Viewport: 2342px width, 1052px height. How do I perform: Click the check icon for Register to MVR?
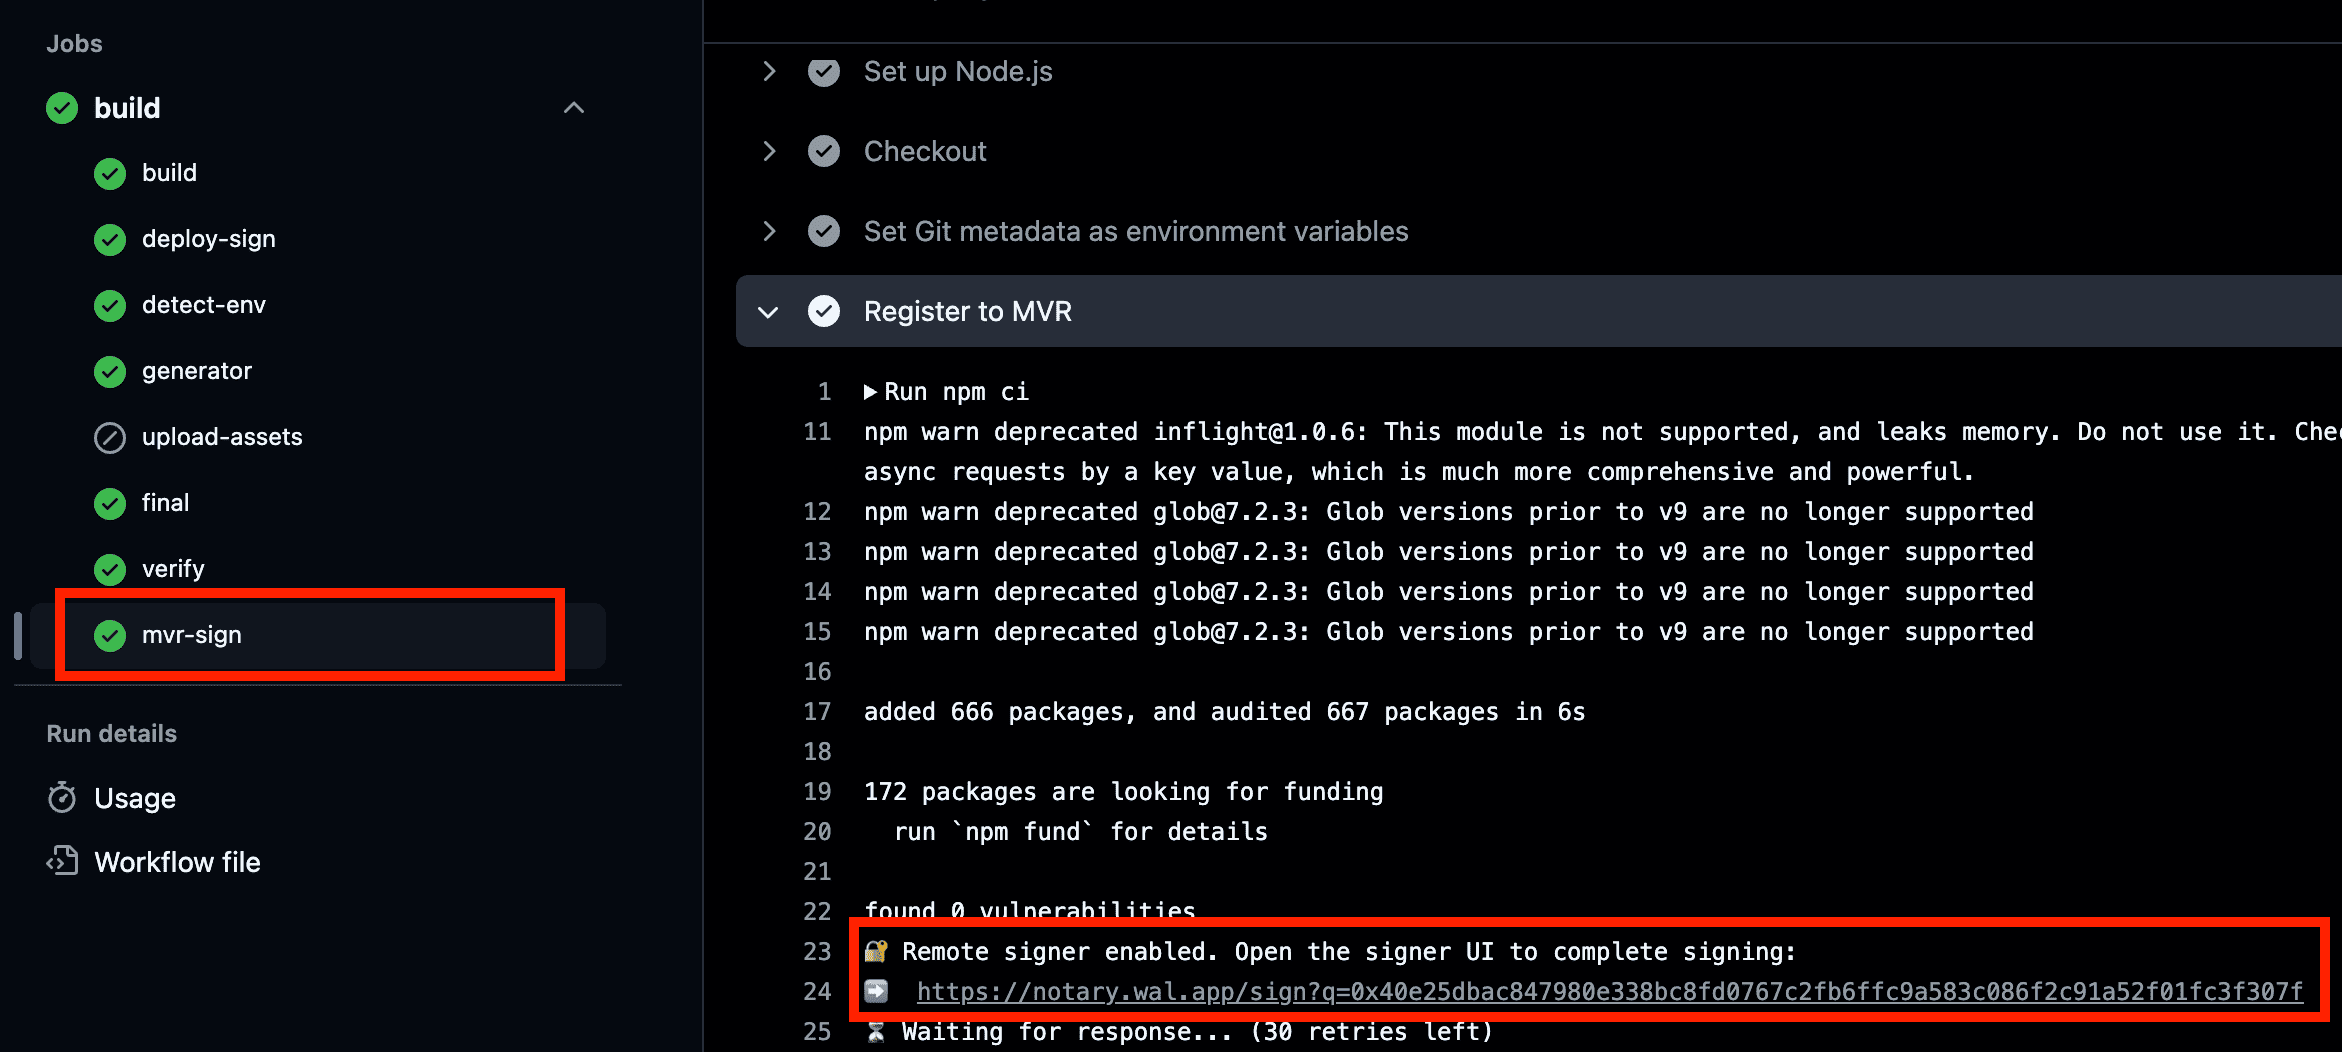coord(824,311)
